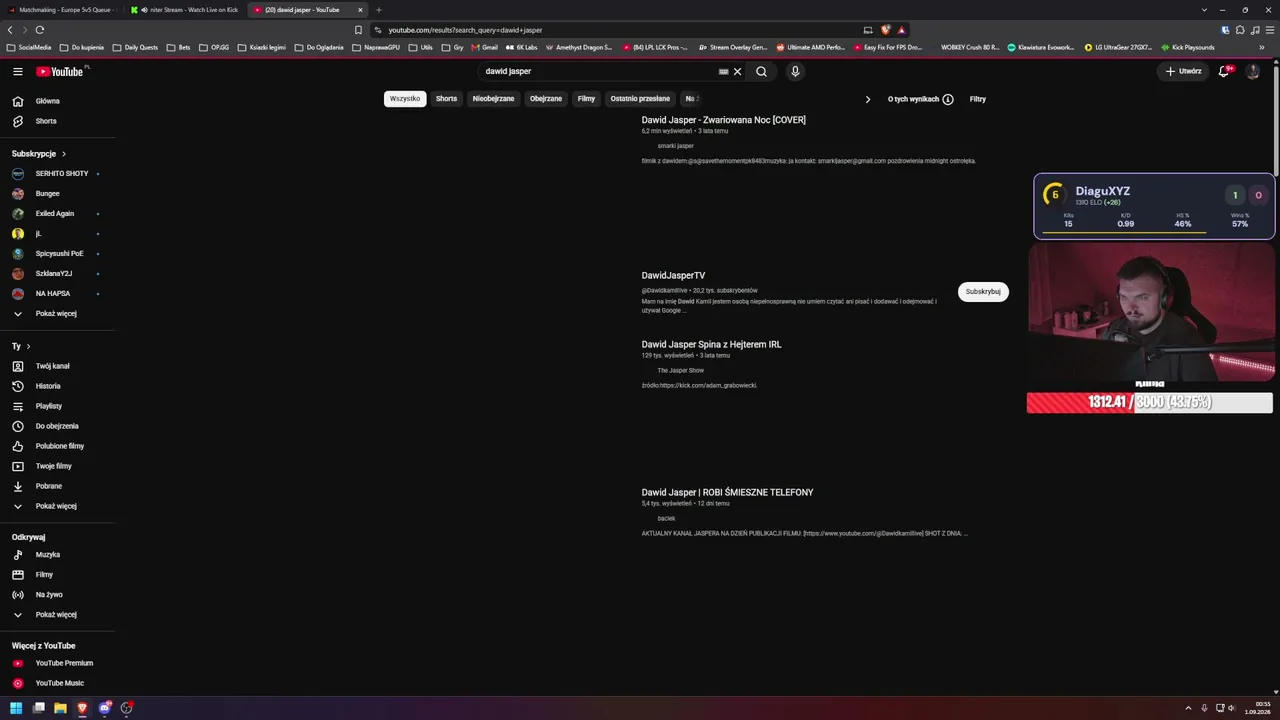Show more filter chips with the right arrow

pyautogui.click(x=868, y=99)
